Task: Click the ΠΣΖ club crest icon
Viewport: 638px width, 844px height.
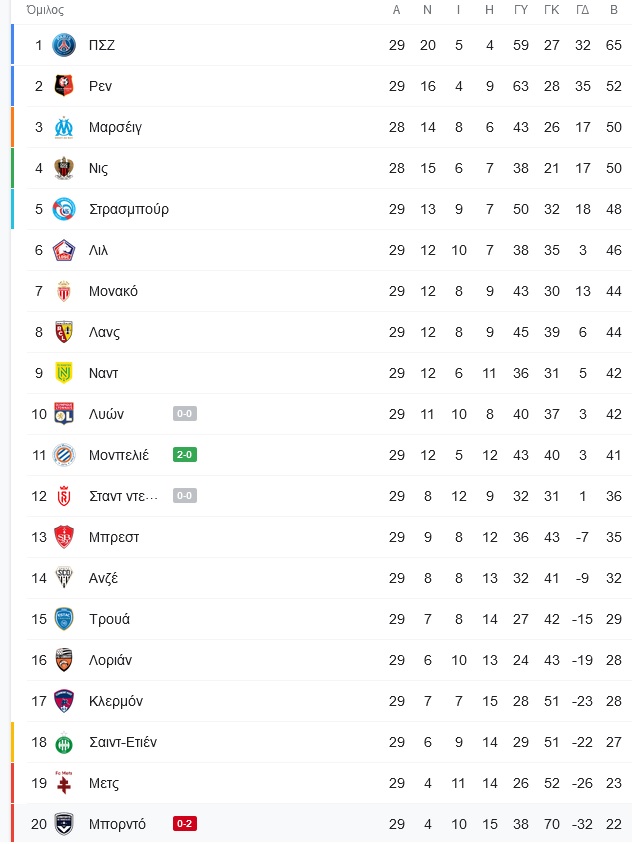Action: pyautogui.click(x=64, y=45)
